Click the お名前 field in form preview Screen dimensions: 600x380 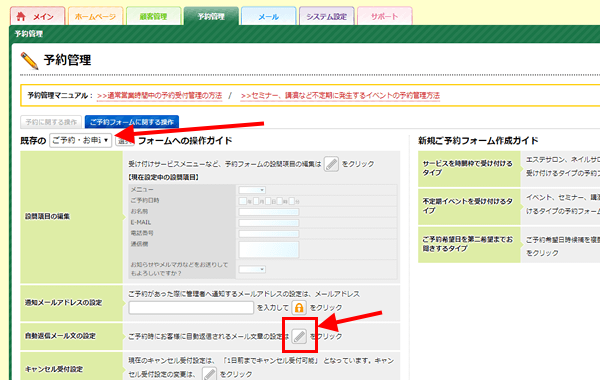(x=269, y=212)
